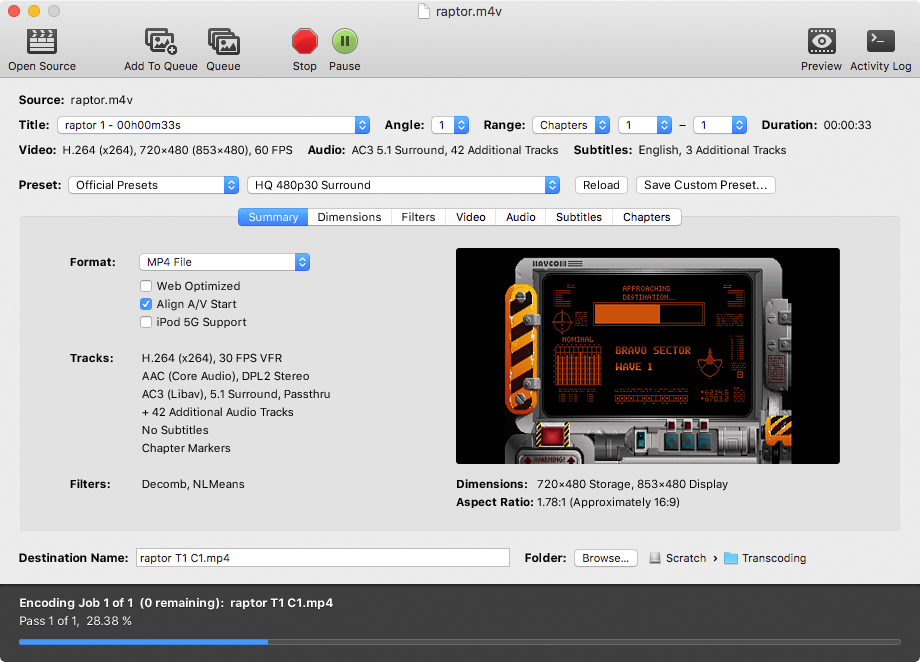Viewport: 920px width, 662px height.
Task: Click the '+ 42 Additional Audio Tracks' line
Action: click(x=218, y=412)
